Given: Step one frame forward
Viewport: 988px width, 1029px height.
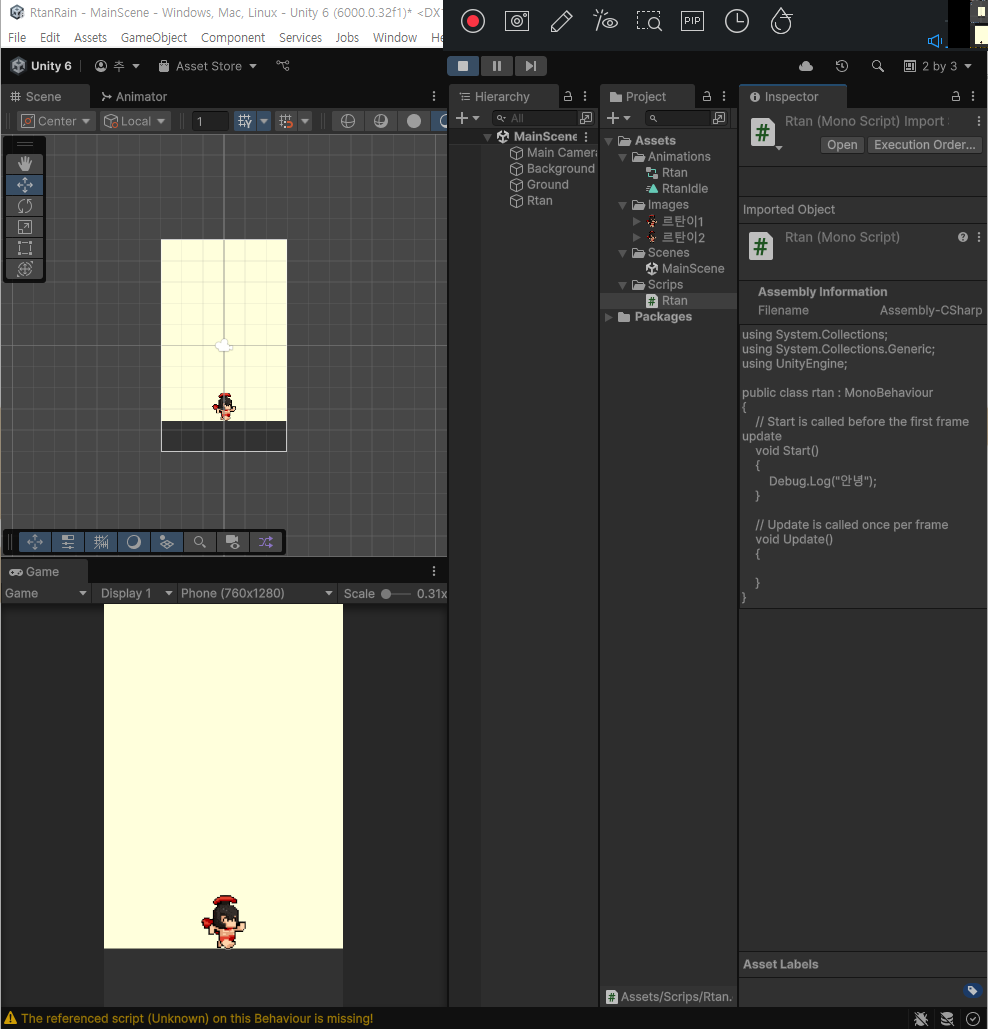Looking at the screenshot, I should pyautogui.click(x=530, y=66).
